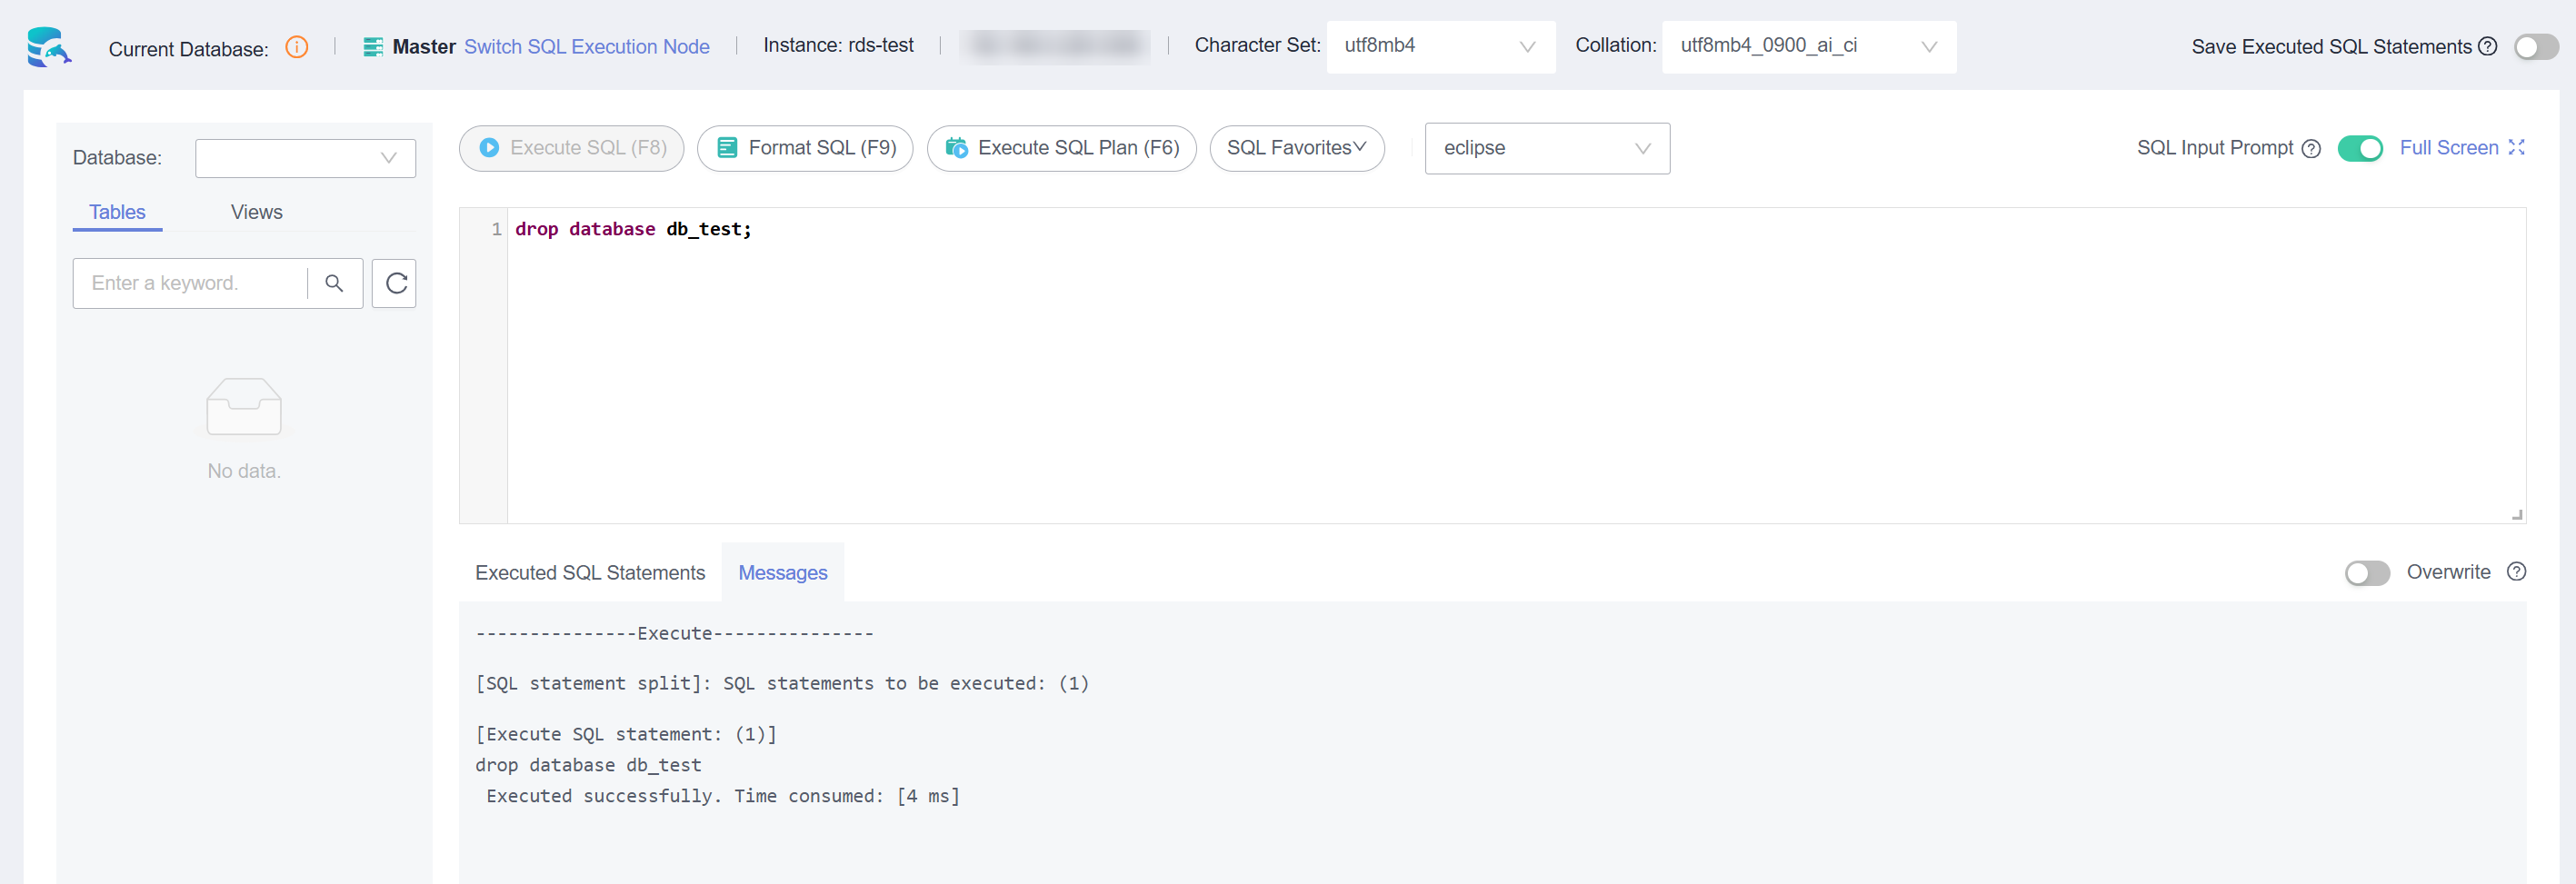Toggle the Overwrite switch on
The width and height of the screenshot is (2576, 884).
(x=2367, y=573)
